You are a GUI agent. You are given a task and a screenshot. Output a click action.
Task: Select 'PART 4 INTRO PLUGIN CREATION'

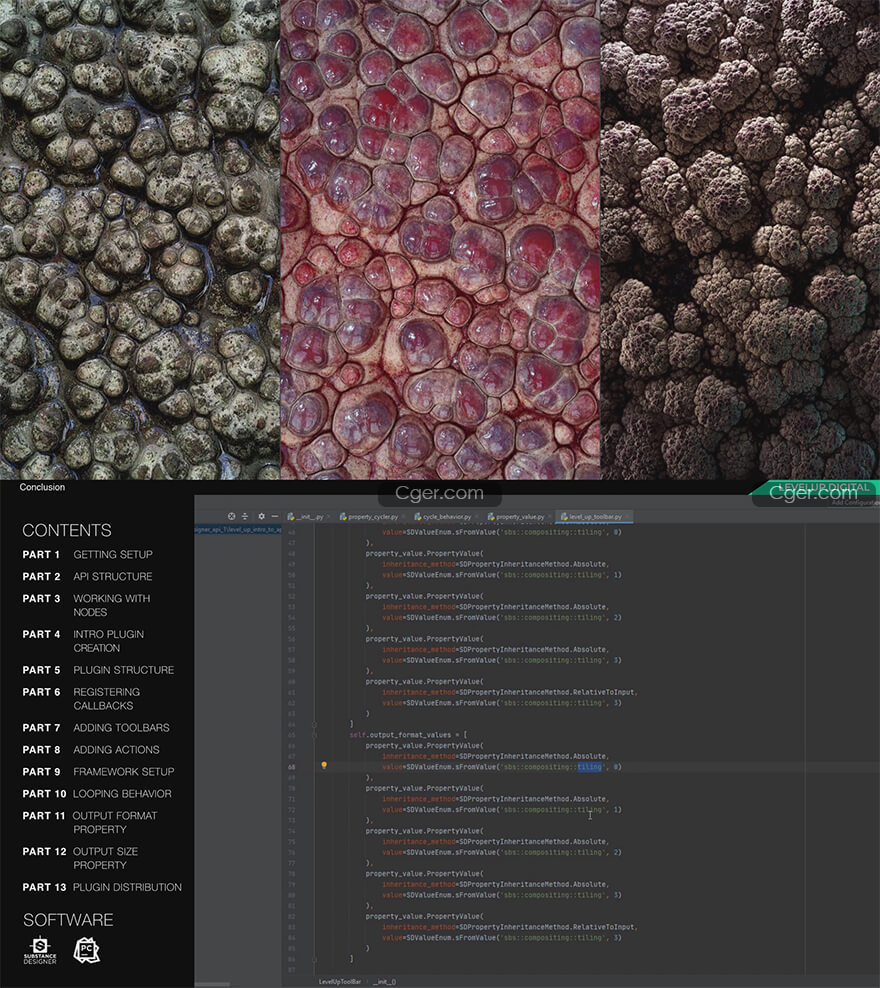tap(83, 641)
